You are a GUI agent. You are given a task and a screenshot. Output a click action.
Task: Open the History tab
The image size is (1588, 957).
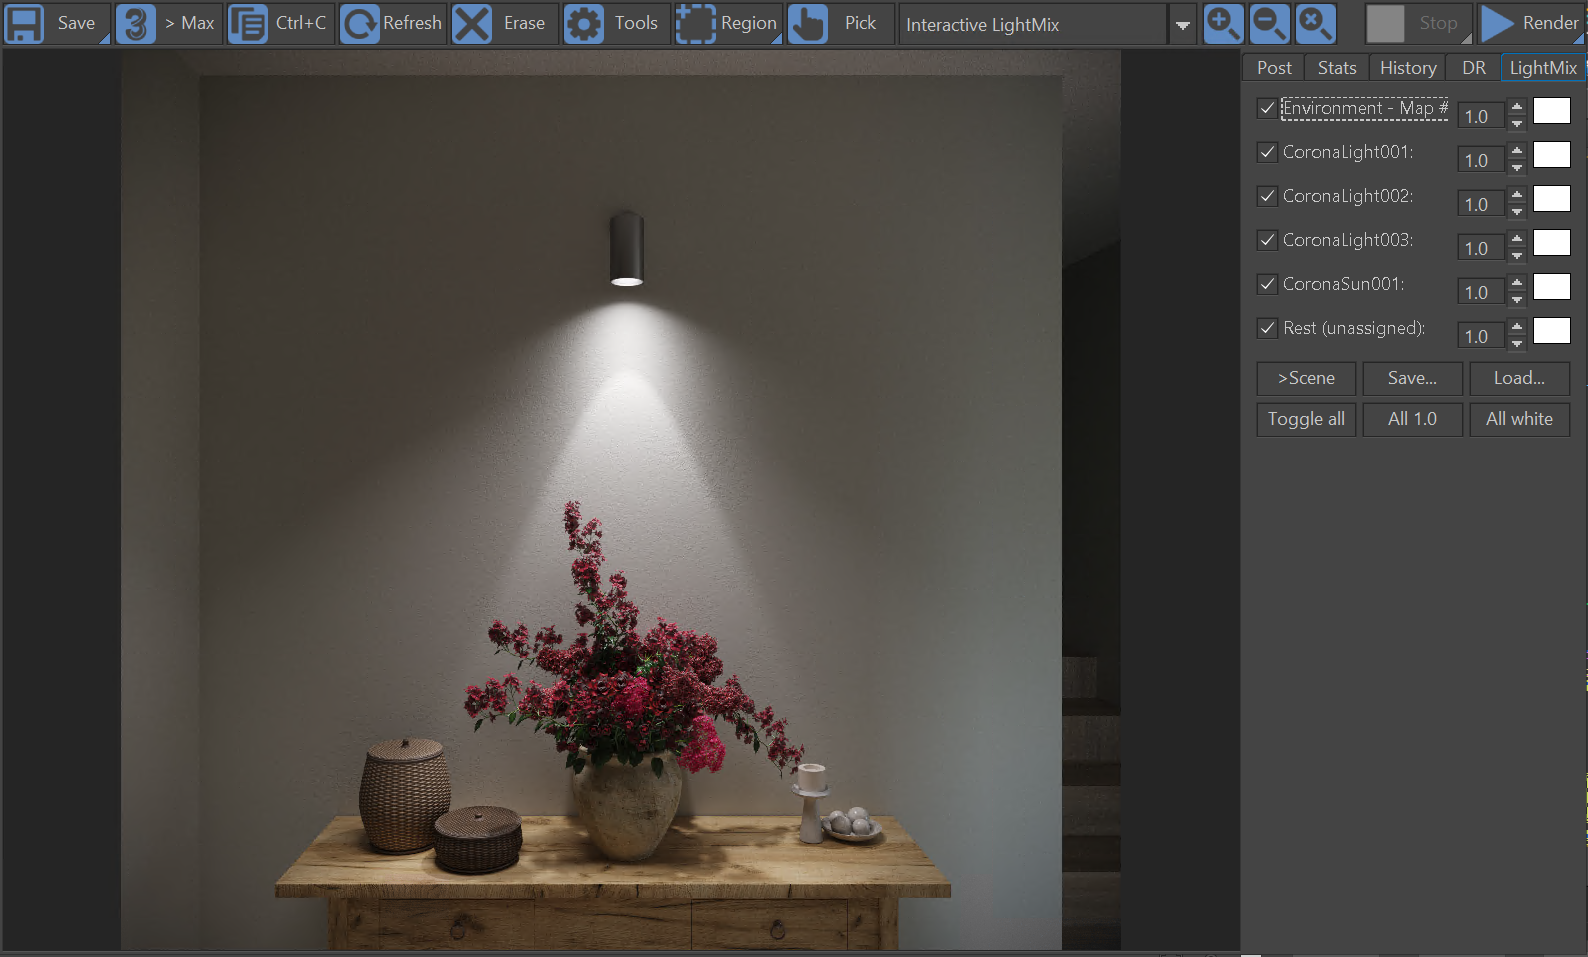tap(1408, 68)
